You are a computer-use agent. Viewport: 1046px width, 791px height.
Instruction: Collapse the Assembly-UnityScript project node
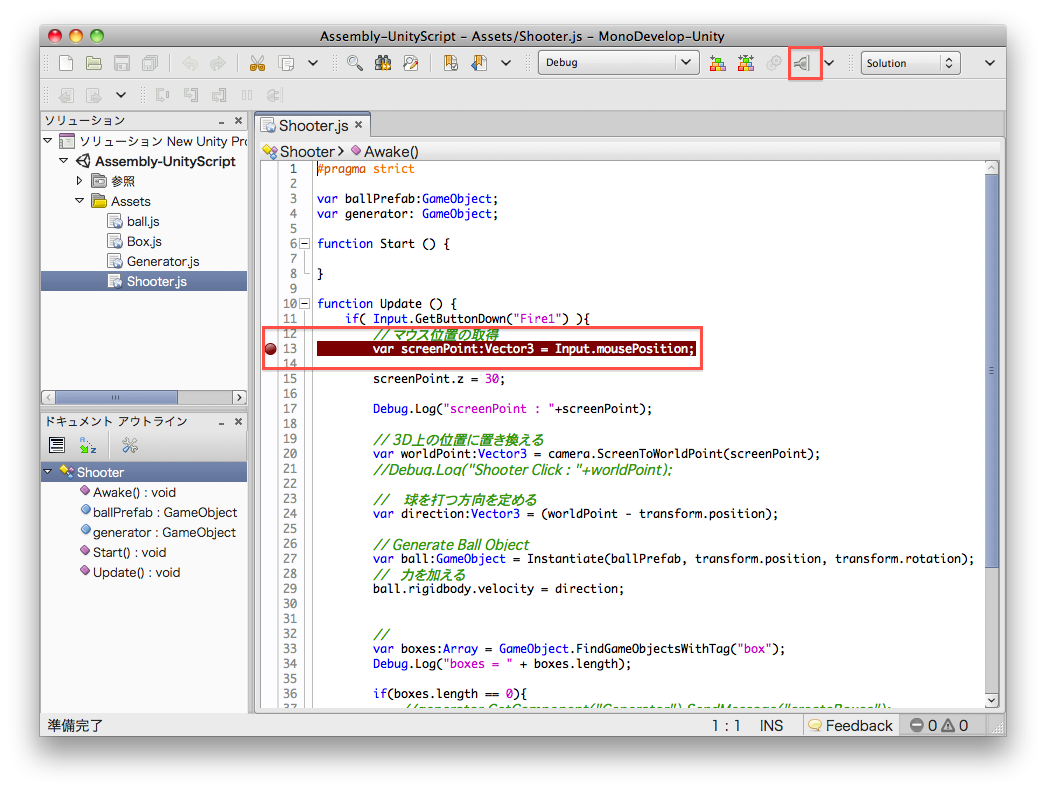[64, 161]
